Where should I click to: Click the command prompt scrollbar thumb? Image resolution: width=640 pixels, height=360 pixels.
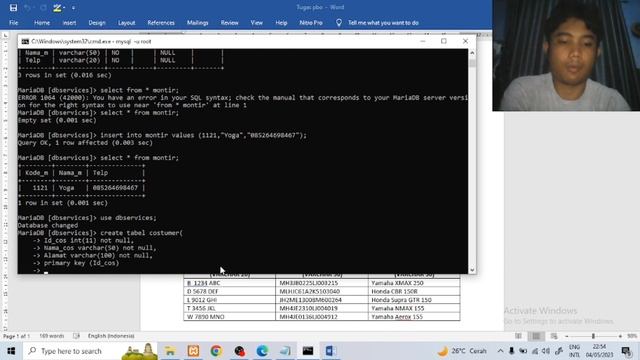tap(472, 63)
